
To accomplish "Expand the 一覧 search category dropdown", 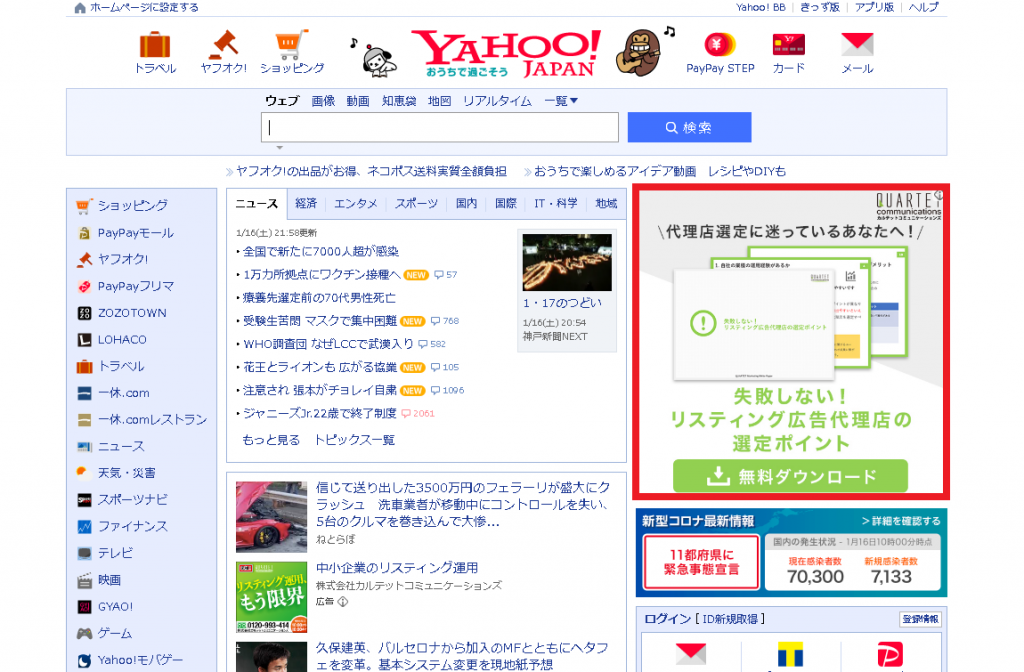I will 561,101.
